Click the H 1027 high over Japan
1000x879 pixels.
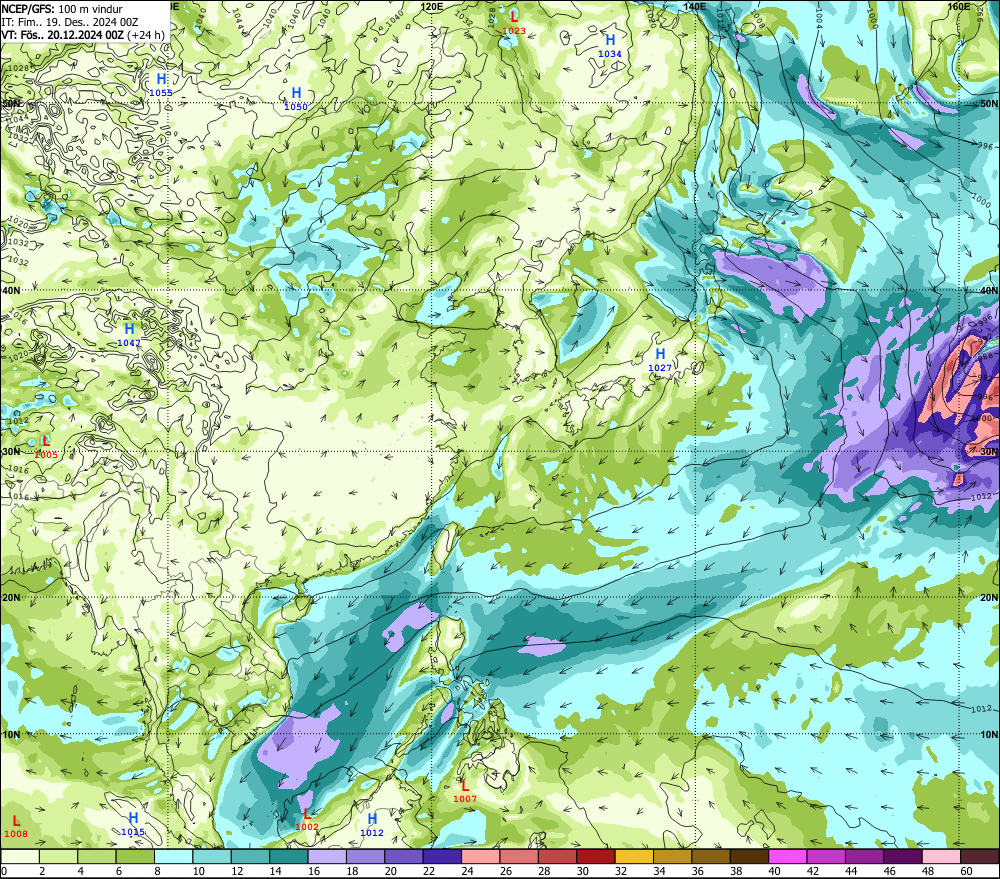[660, 359]
